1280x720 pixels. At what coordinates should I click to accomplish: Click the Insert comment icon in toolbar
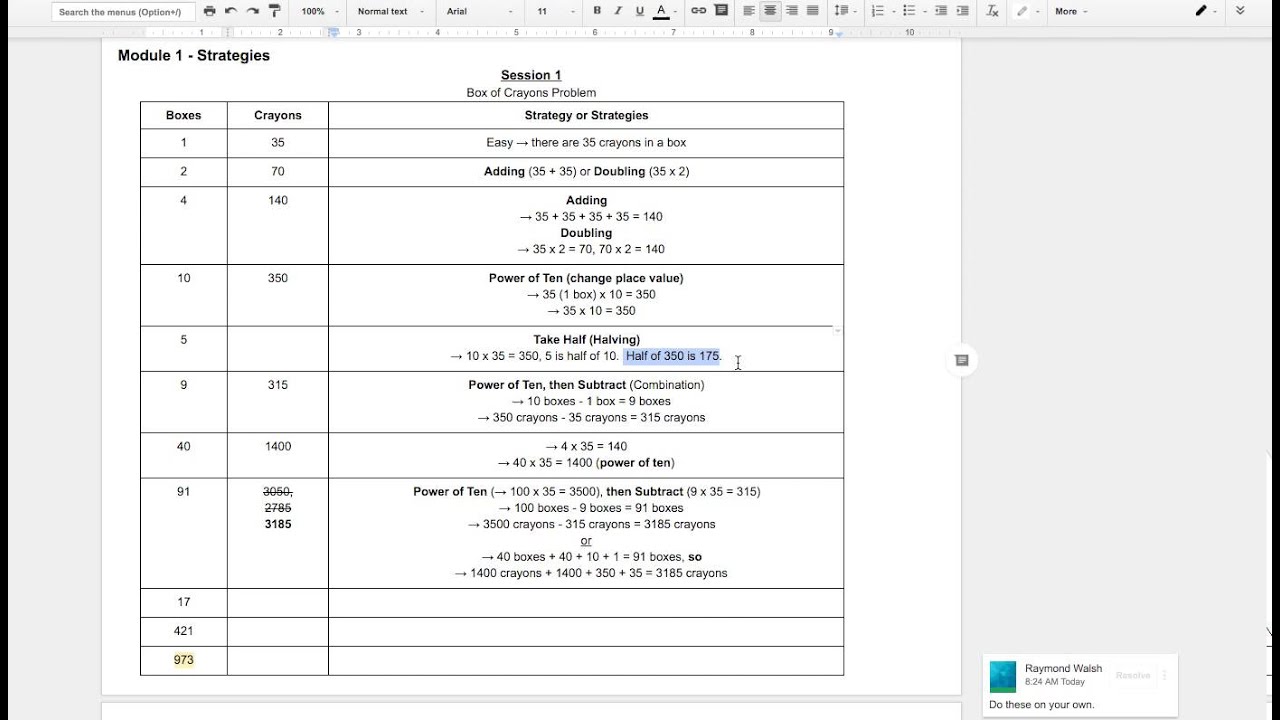coord(719,11)
